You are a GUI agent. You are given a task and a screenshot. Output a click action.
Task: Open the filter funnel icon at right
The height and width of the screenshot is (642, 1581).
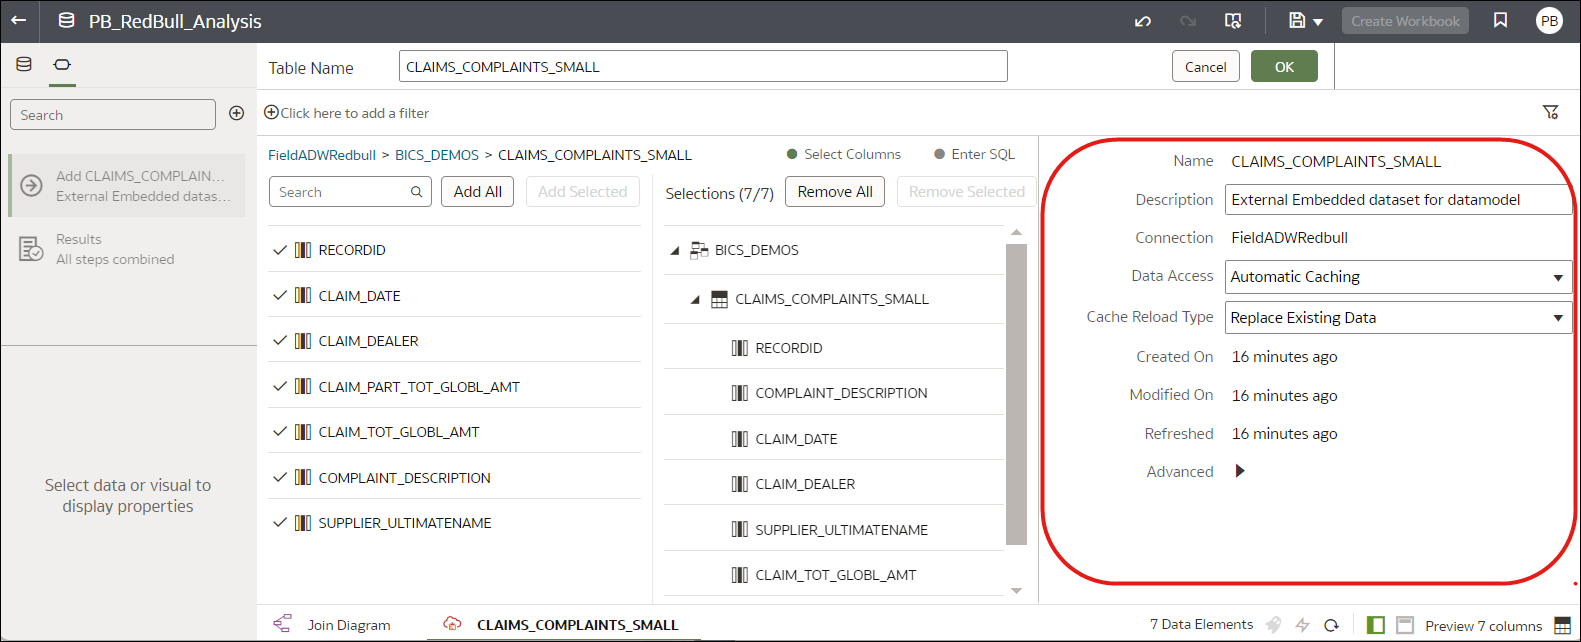[1551, 112]
